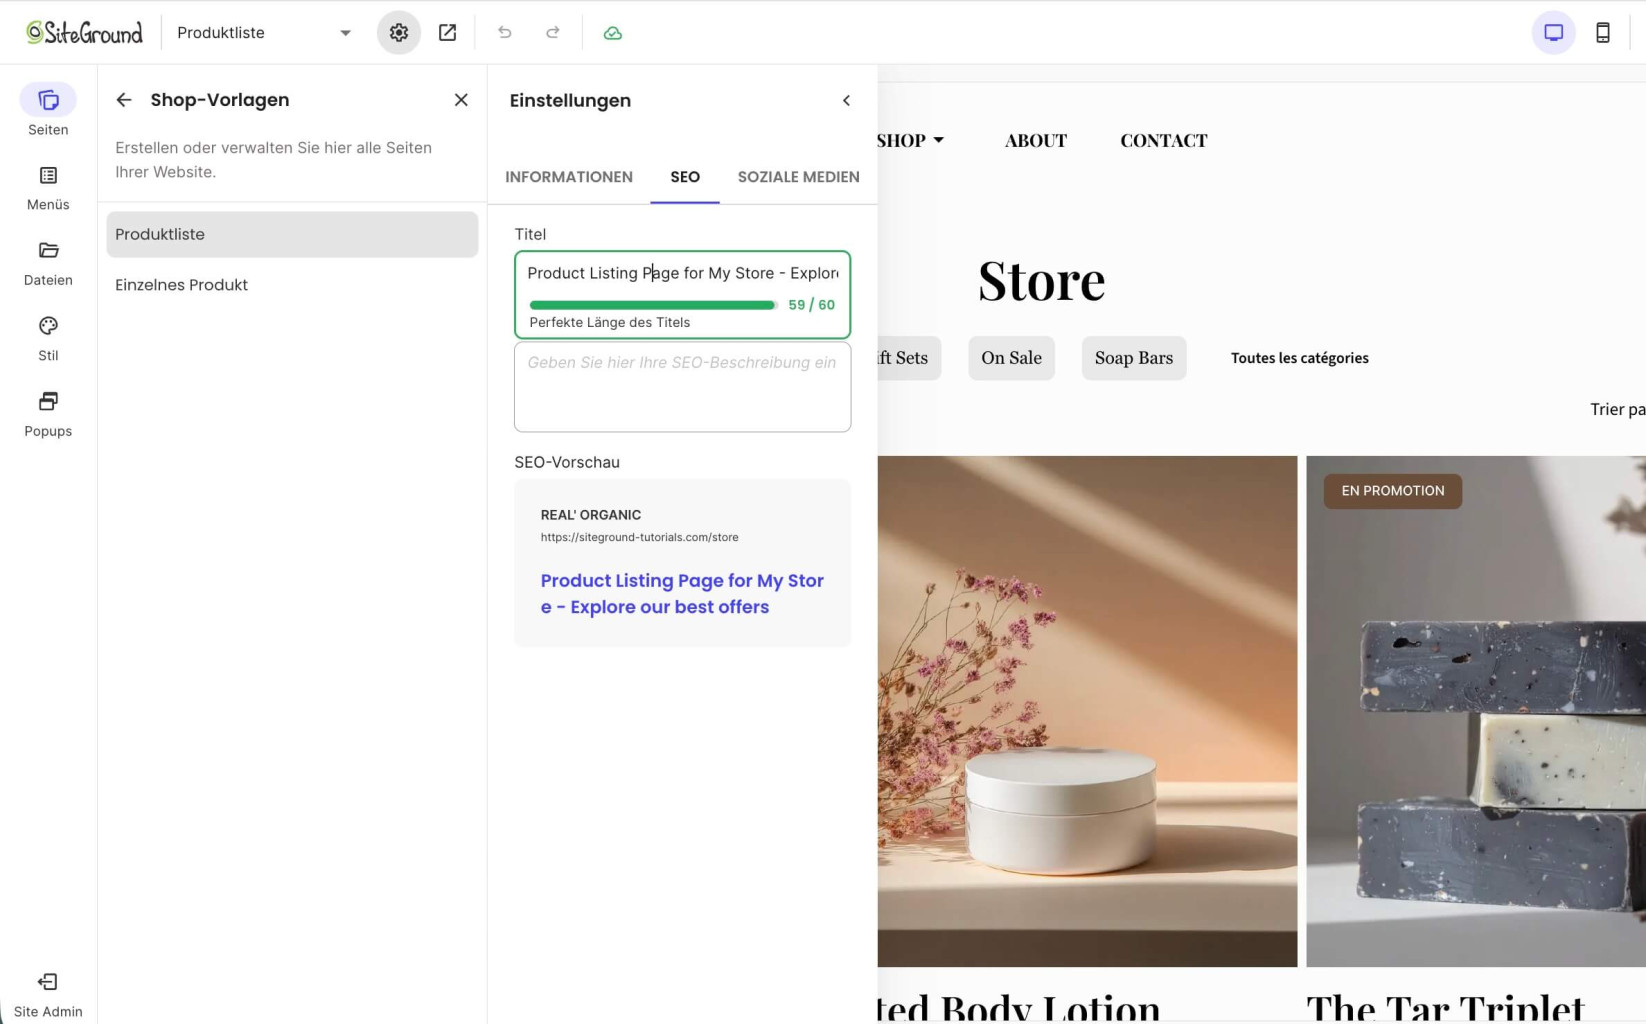Click Perfekte Länge des Titels message

pos(610,322)
